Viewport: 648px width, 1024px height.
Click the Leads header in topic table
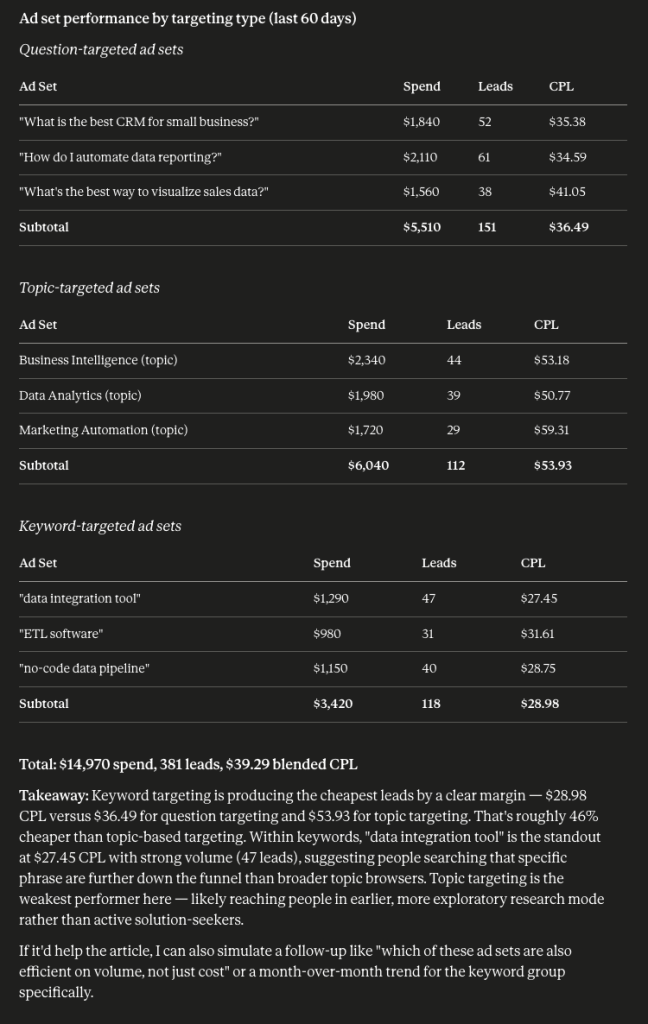point(464,325)
